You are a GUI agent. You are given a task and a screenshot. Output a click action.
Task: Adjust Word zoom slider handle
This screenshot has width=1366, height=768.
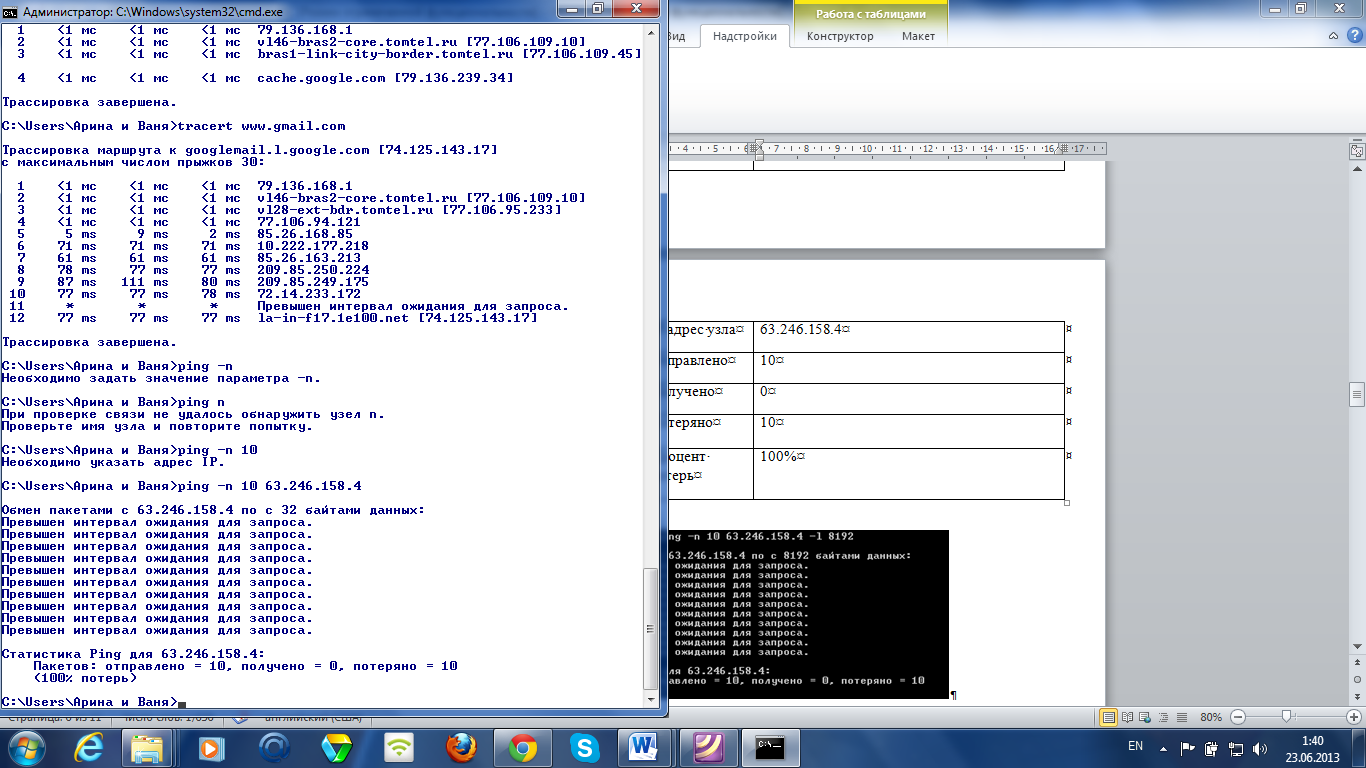click(1287, 717)
